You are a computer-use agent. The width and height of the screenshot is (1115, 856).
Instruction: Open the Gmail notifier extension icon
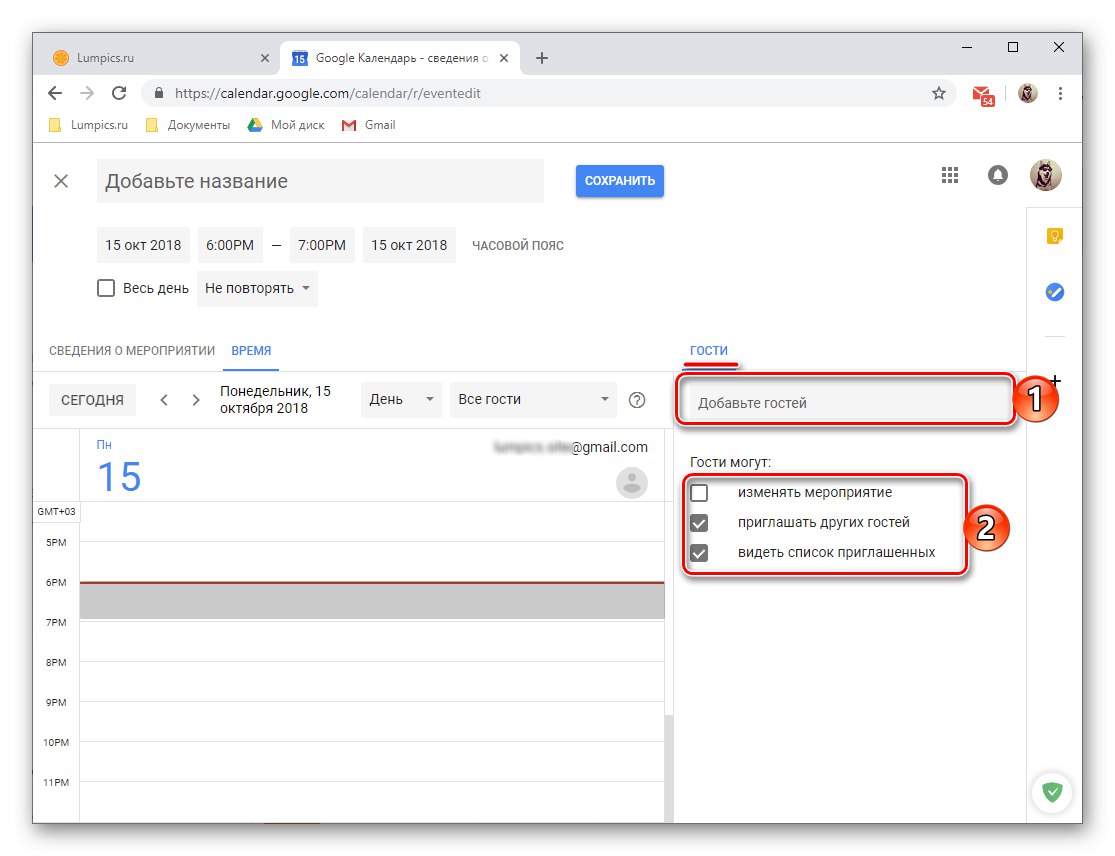[983, 92]
